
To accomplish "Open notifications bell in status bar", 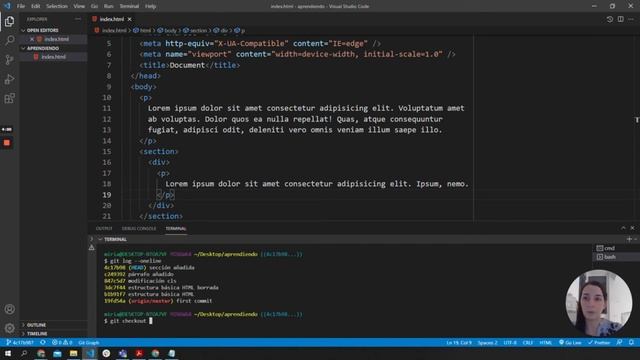I will click(631, 342).
